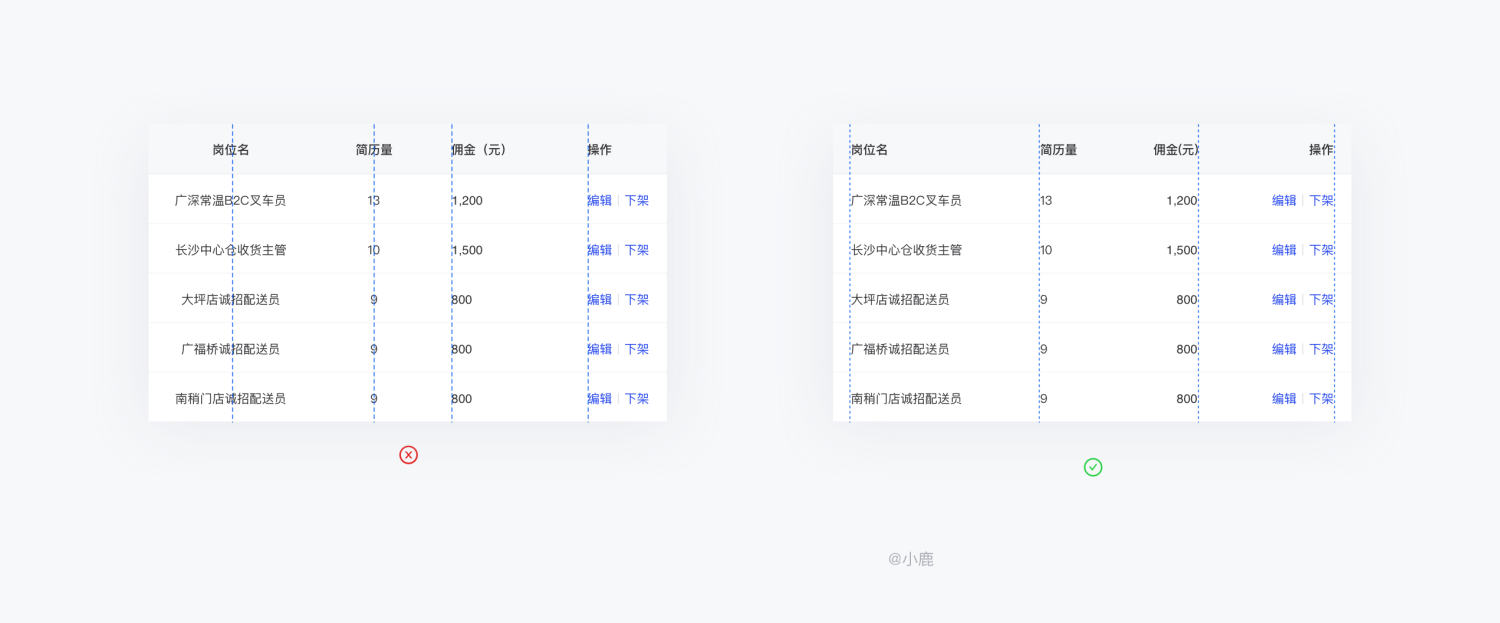The image size is (1500, 623).
Task: Click 下架 for 广福桥诚招配送员 in left table
Action: [x=637, y=349]
